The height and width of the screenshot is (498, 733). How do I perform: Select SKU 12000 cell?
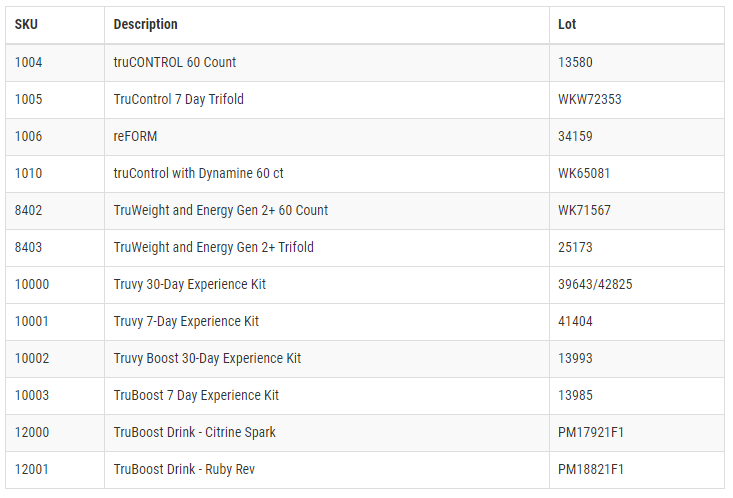pyautogui.click(x=32, y=432)
